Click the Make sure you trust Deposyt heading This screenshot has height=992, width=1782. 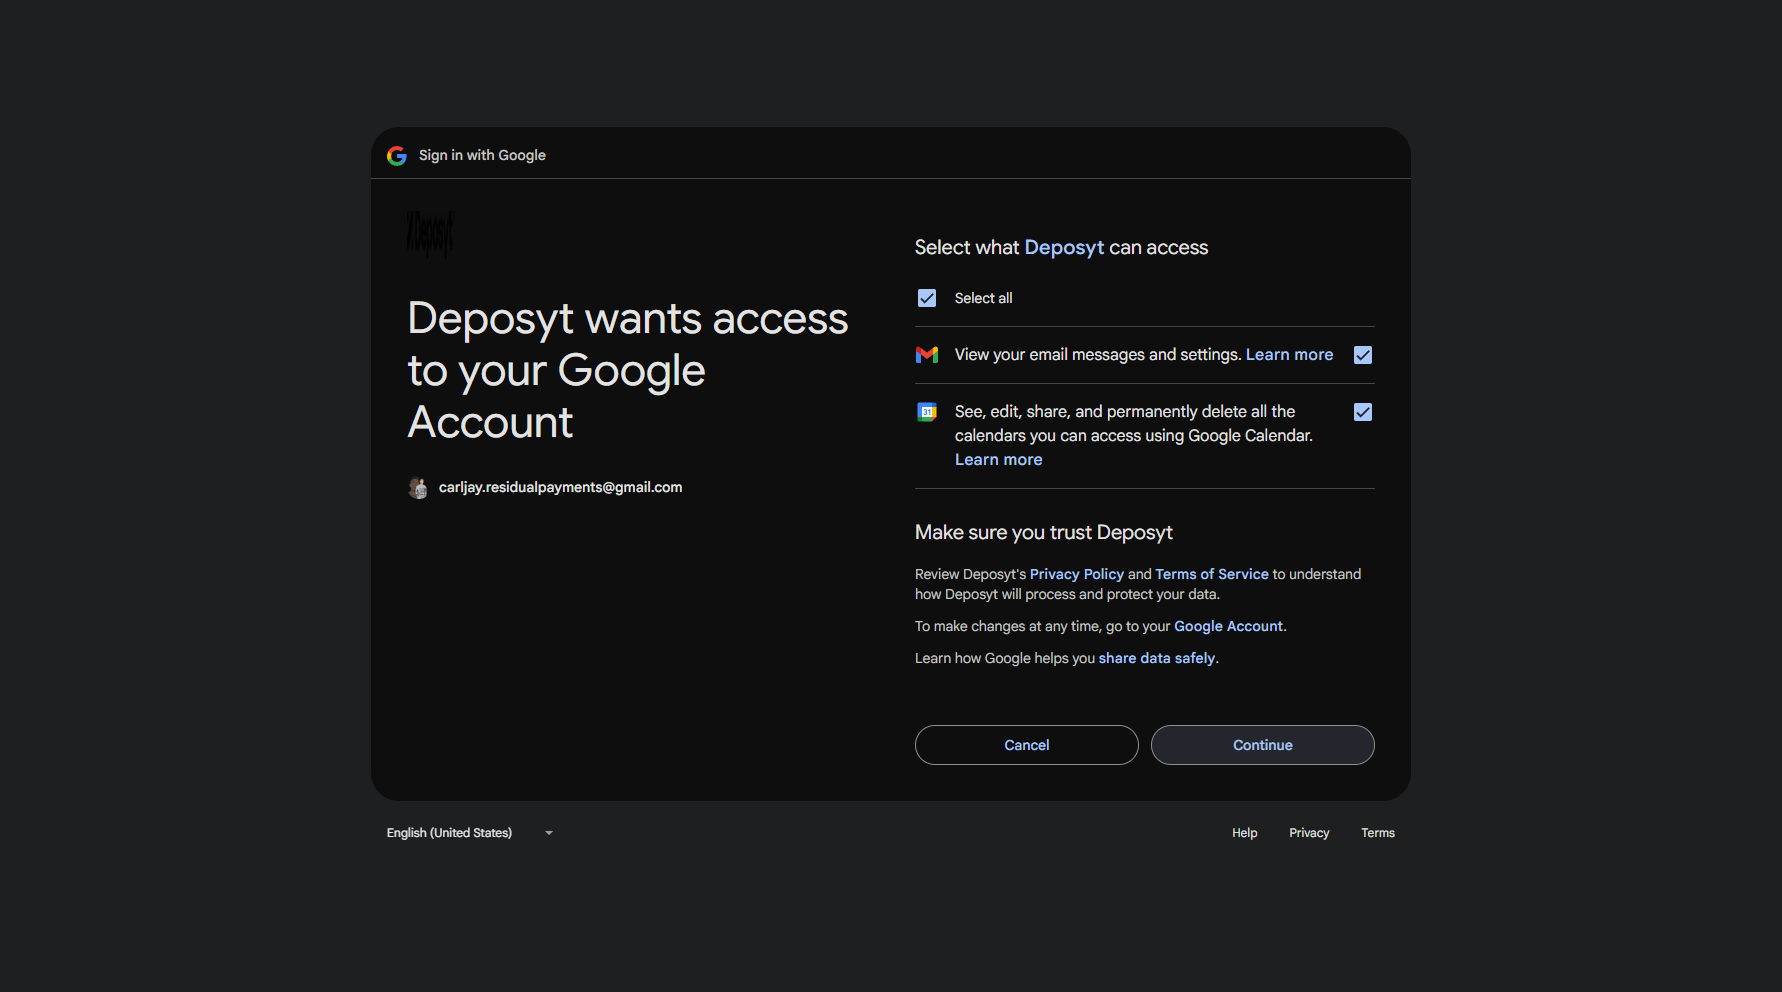pyautogui.click(x=1044, y=533)
